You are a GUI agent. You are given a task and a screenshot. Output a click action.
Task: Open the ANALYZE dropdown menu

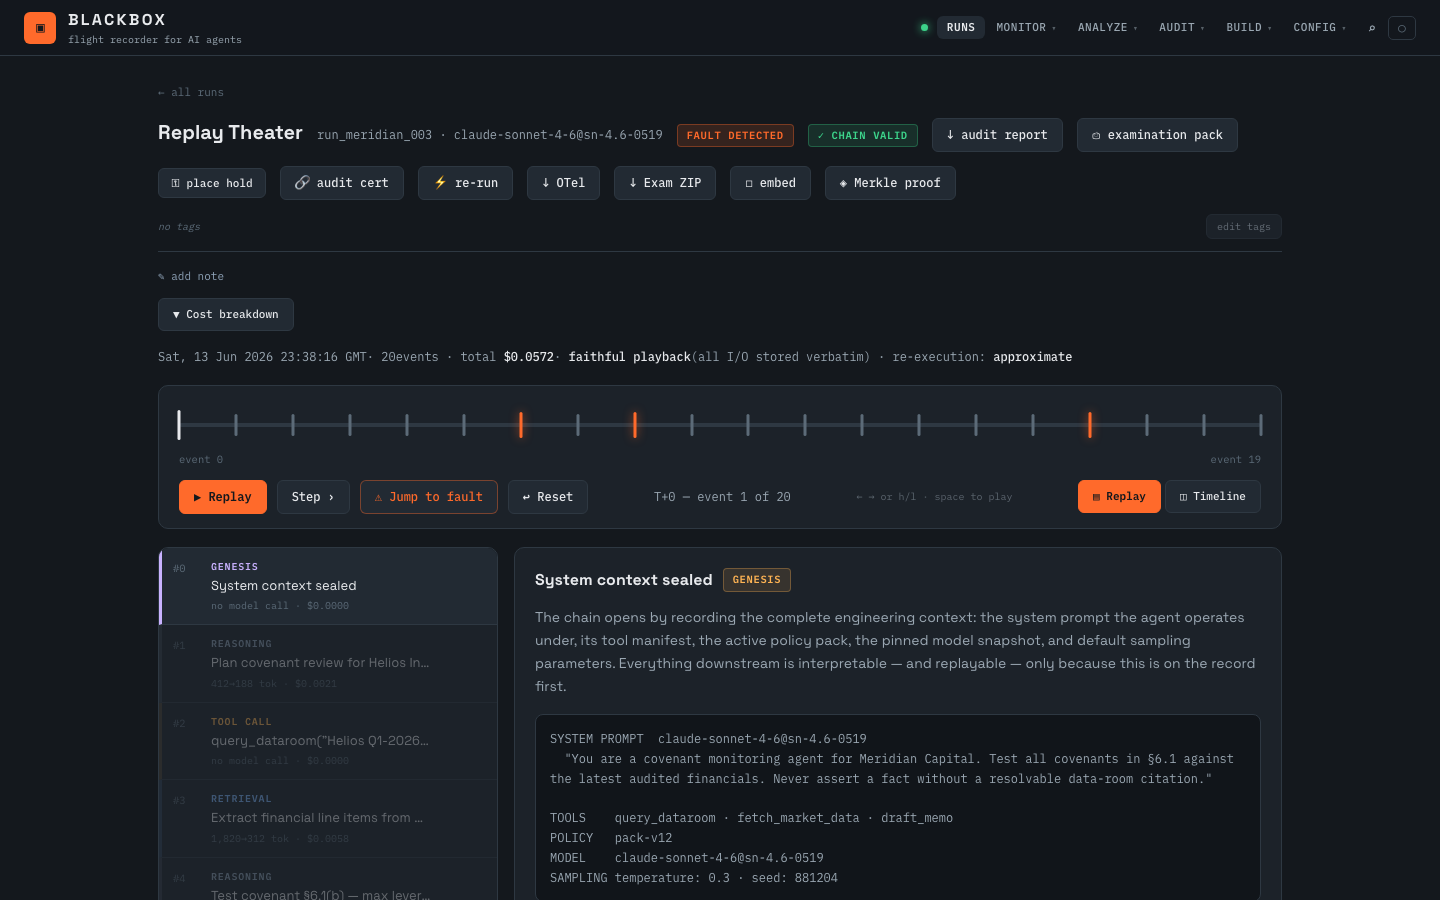(x=1107, y=28)
